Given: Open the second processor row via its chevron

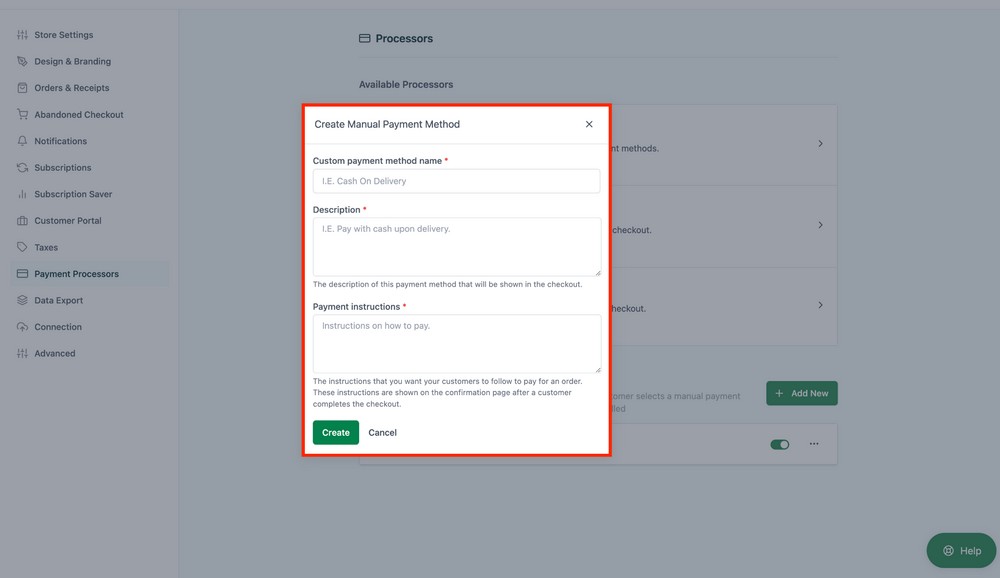Looking at the screenshot, I should [820, 224].
